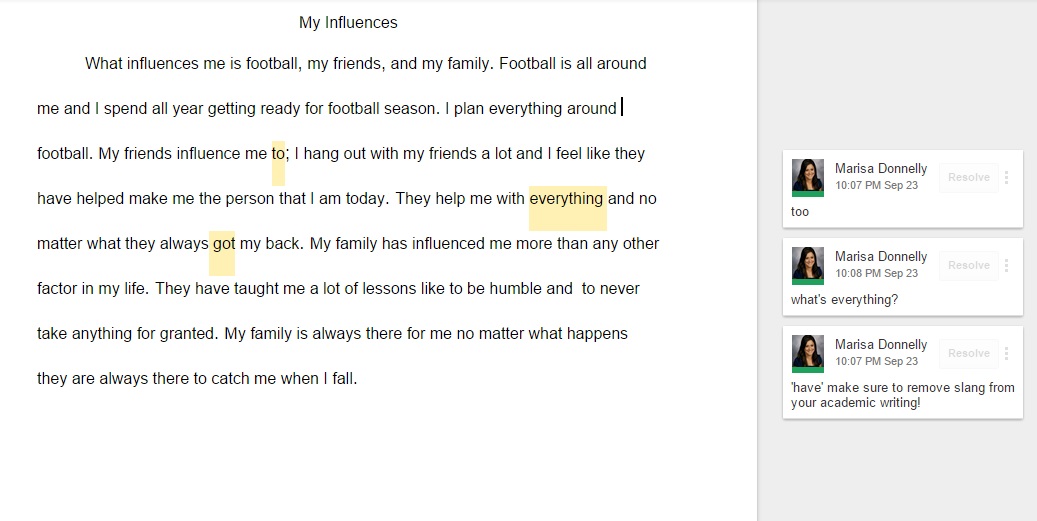Click the 10:08 PM Sep 23 timestamp
Screen dimensions: 1037x521
876,273
